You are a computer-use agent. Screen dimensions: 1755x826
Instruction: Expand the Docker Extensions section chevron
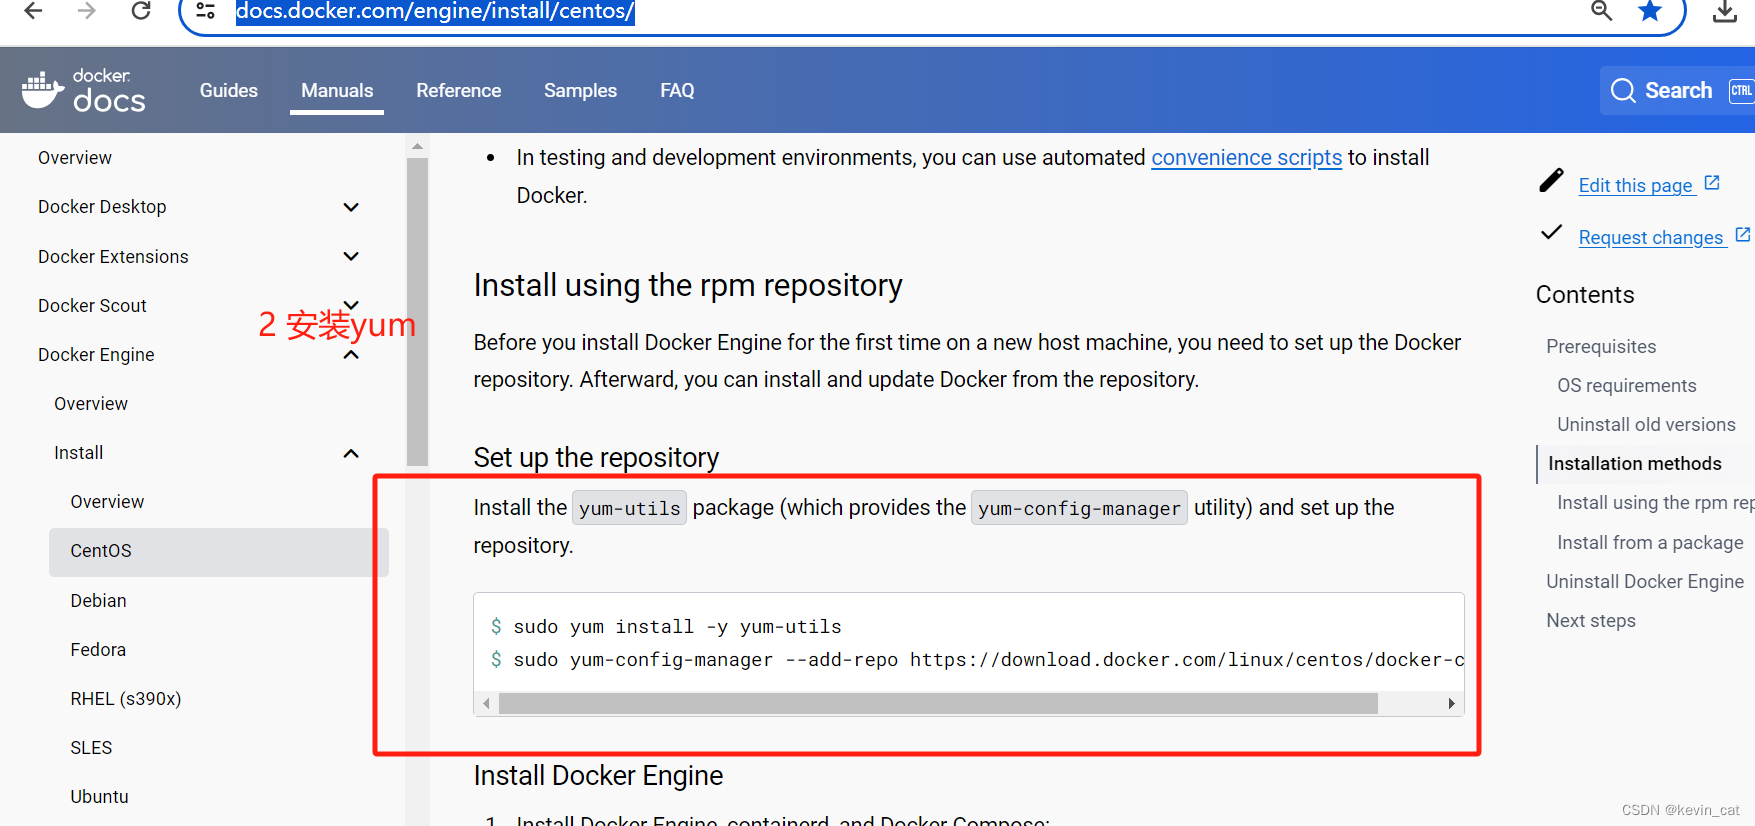point(351,256)
